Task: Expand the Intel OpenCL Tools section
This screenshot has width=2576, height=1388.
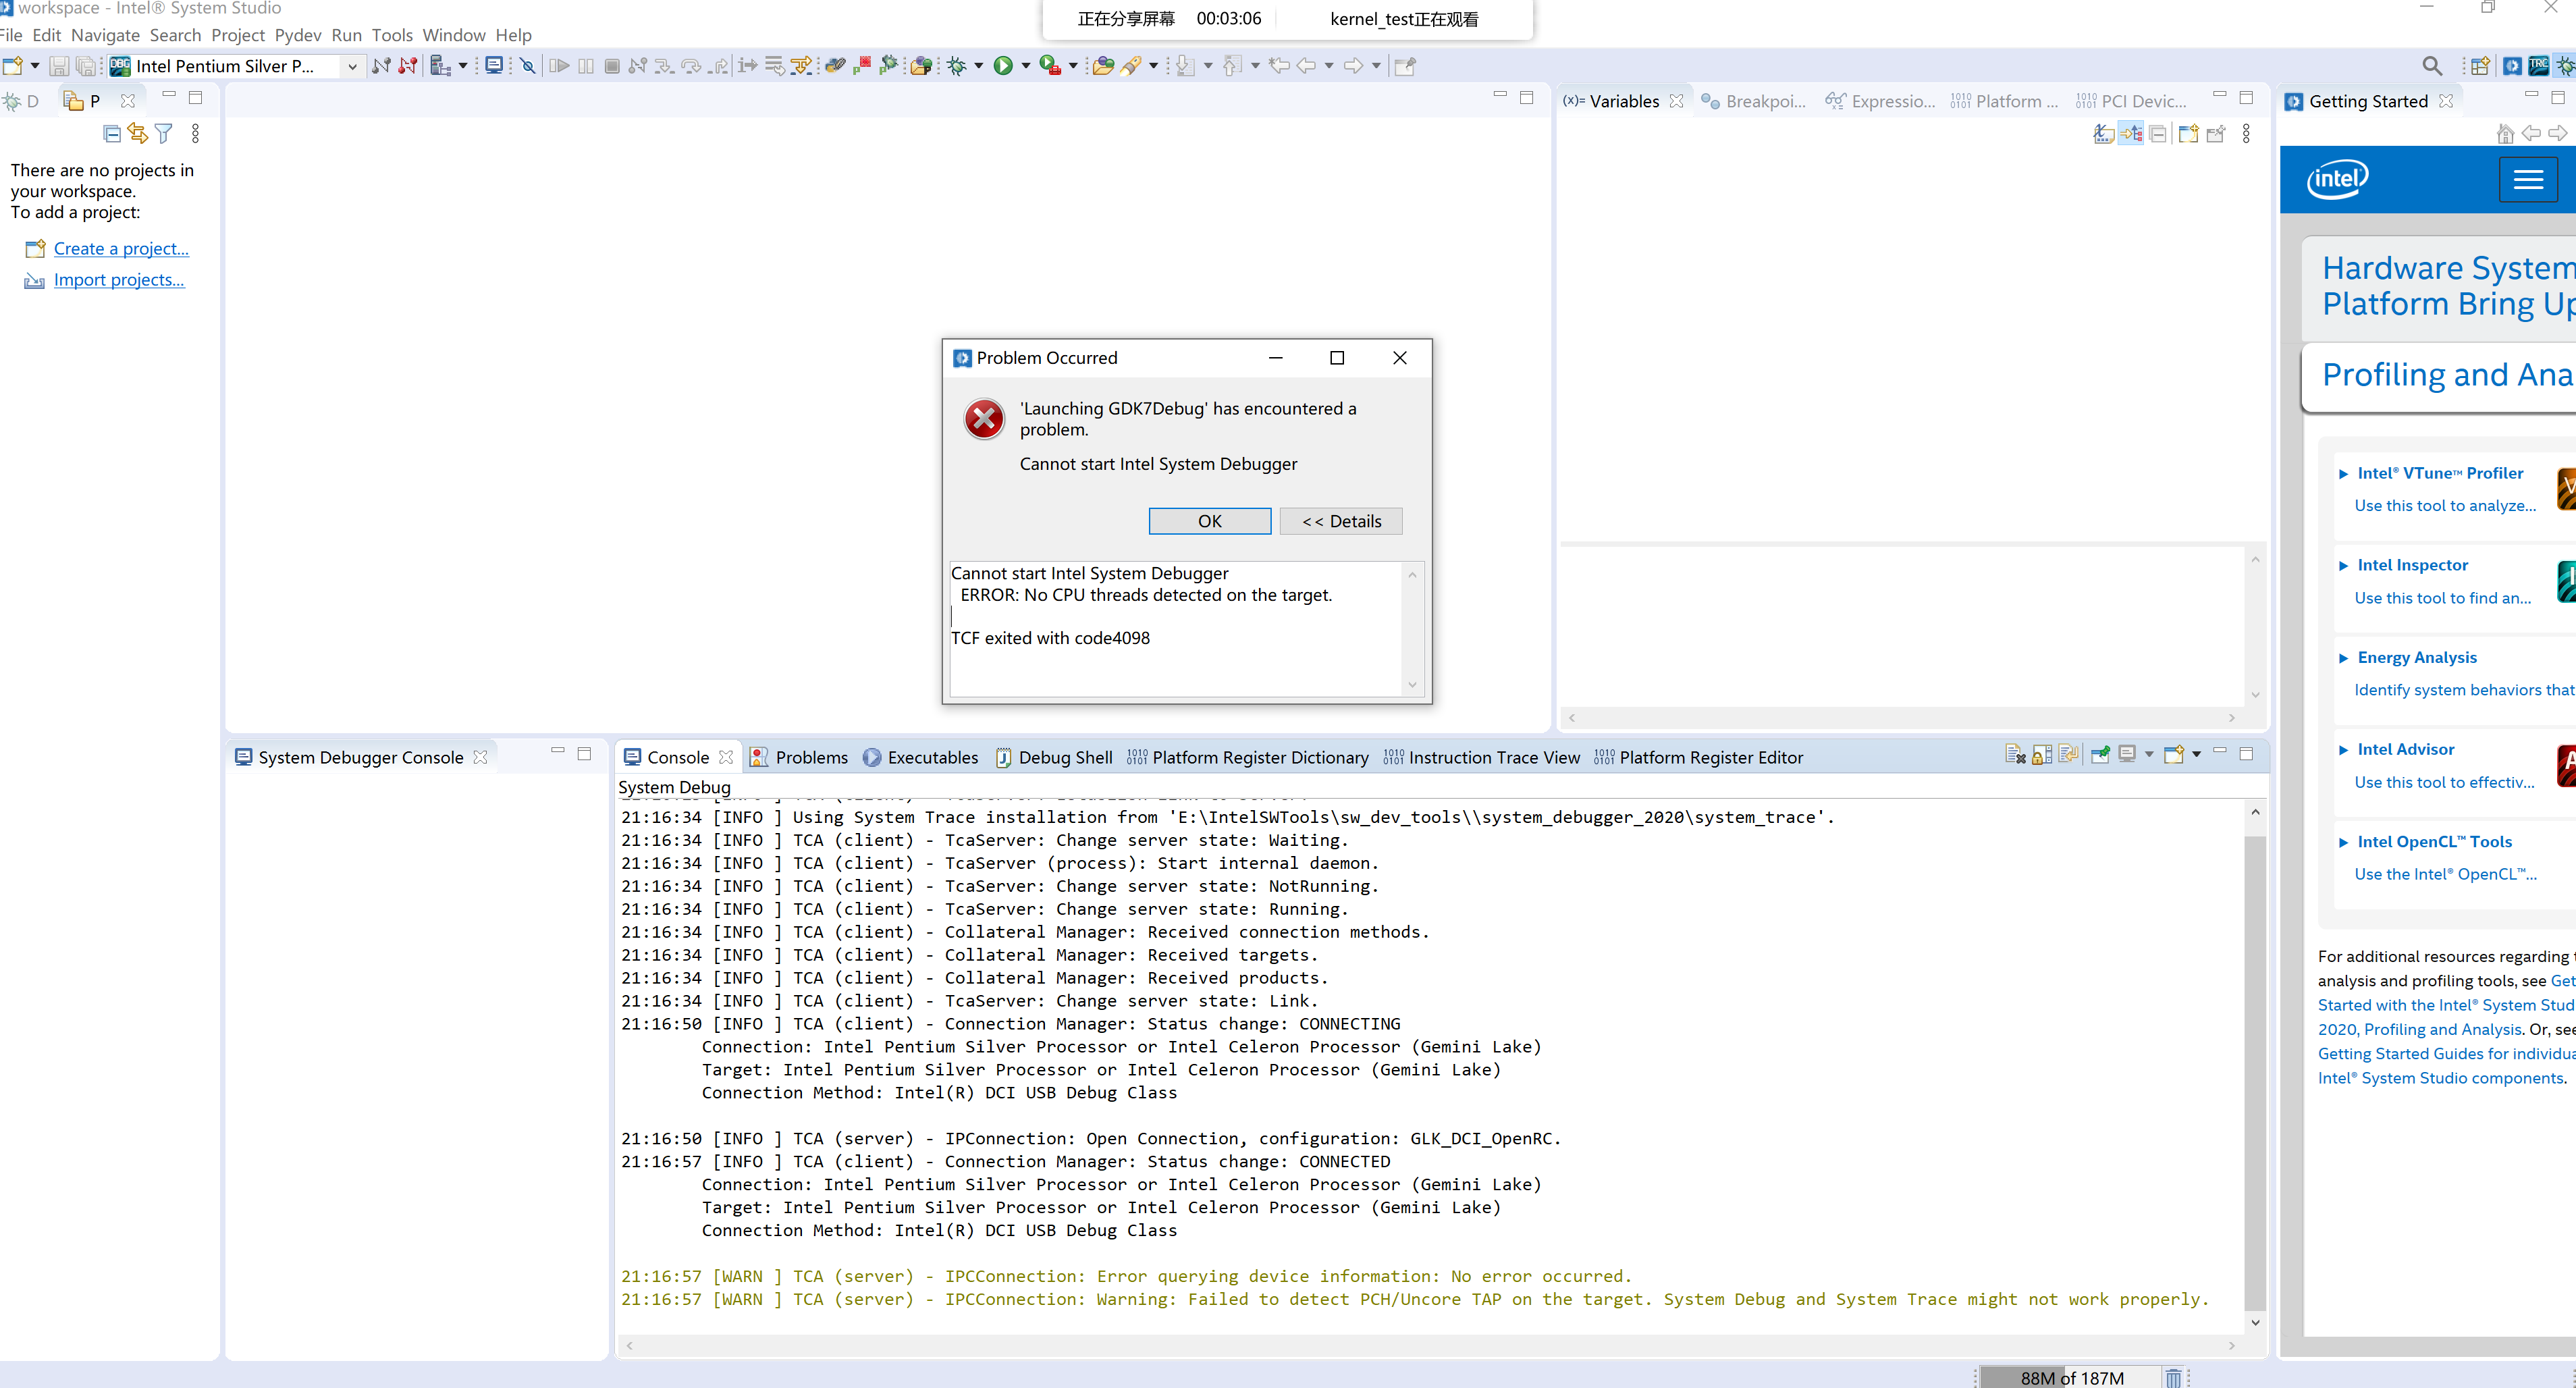Action: point(2343,843)
